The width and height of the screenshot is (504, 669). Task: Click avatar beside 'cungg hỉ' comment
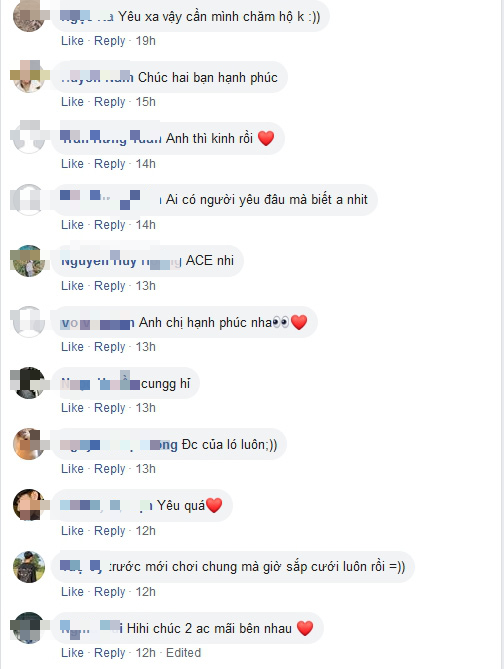coord(29,383)
